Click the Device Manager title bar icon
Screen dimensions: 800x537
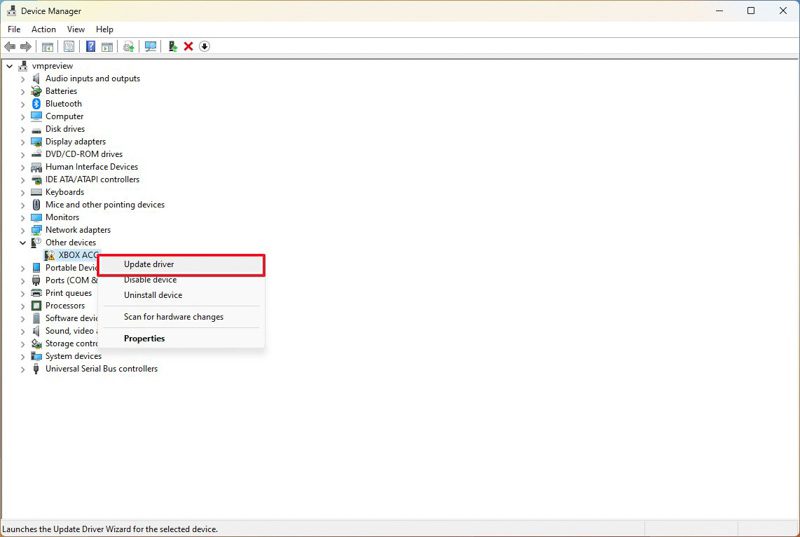point(11,11)
